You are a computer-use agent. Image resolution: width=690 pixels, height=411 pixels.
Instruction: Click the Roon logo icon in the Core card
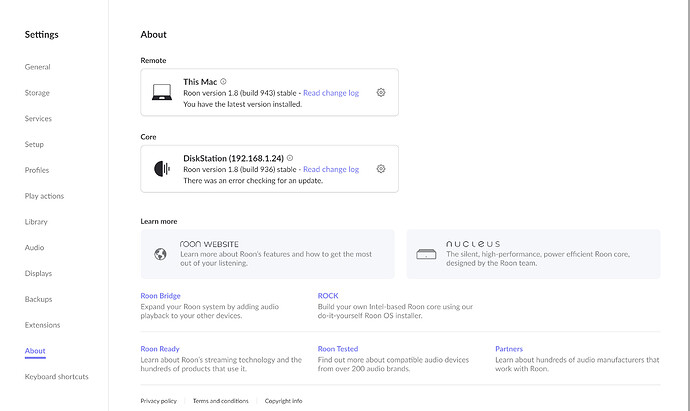pyautogui.click(x=162, y=169)
